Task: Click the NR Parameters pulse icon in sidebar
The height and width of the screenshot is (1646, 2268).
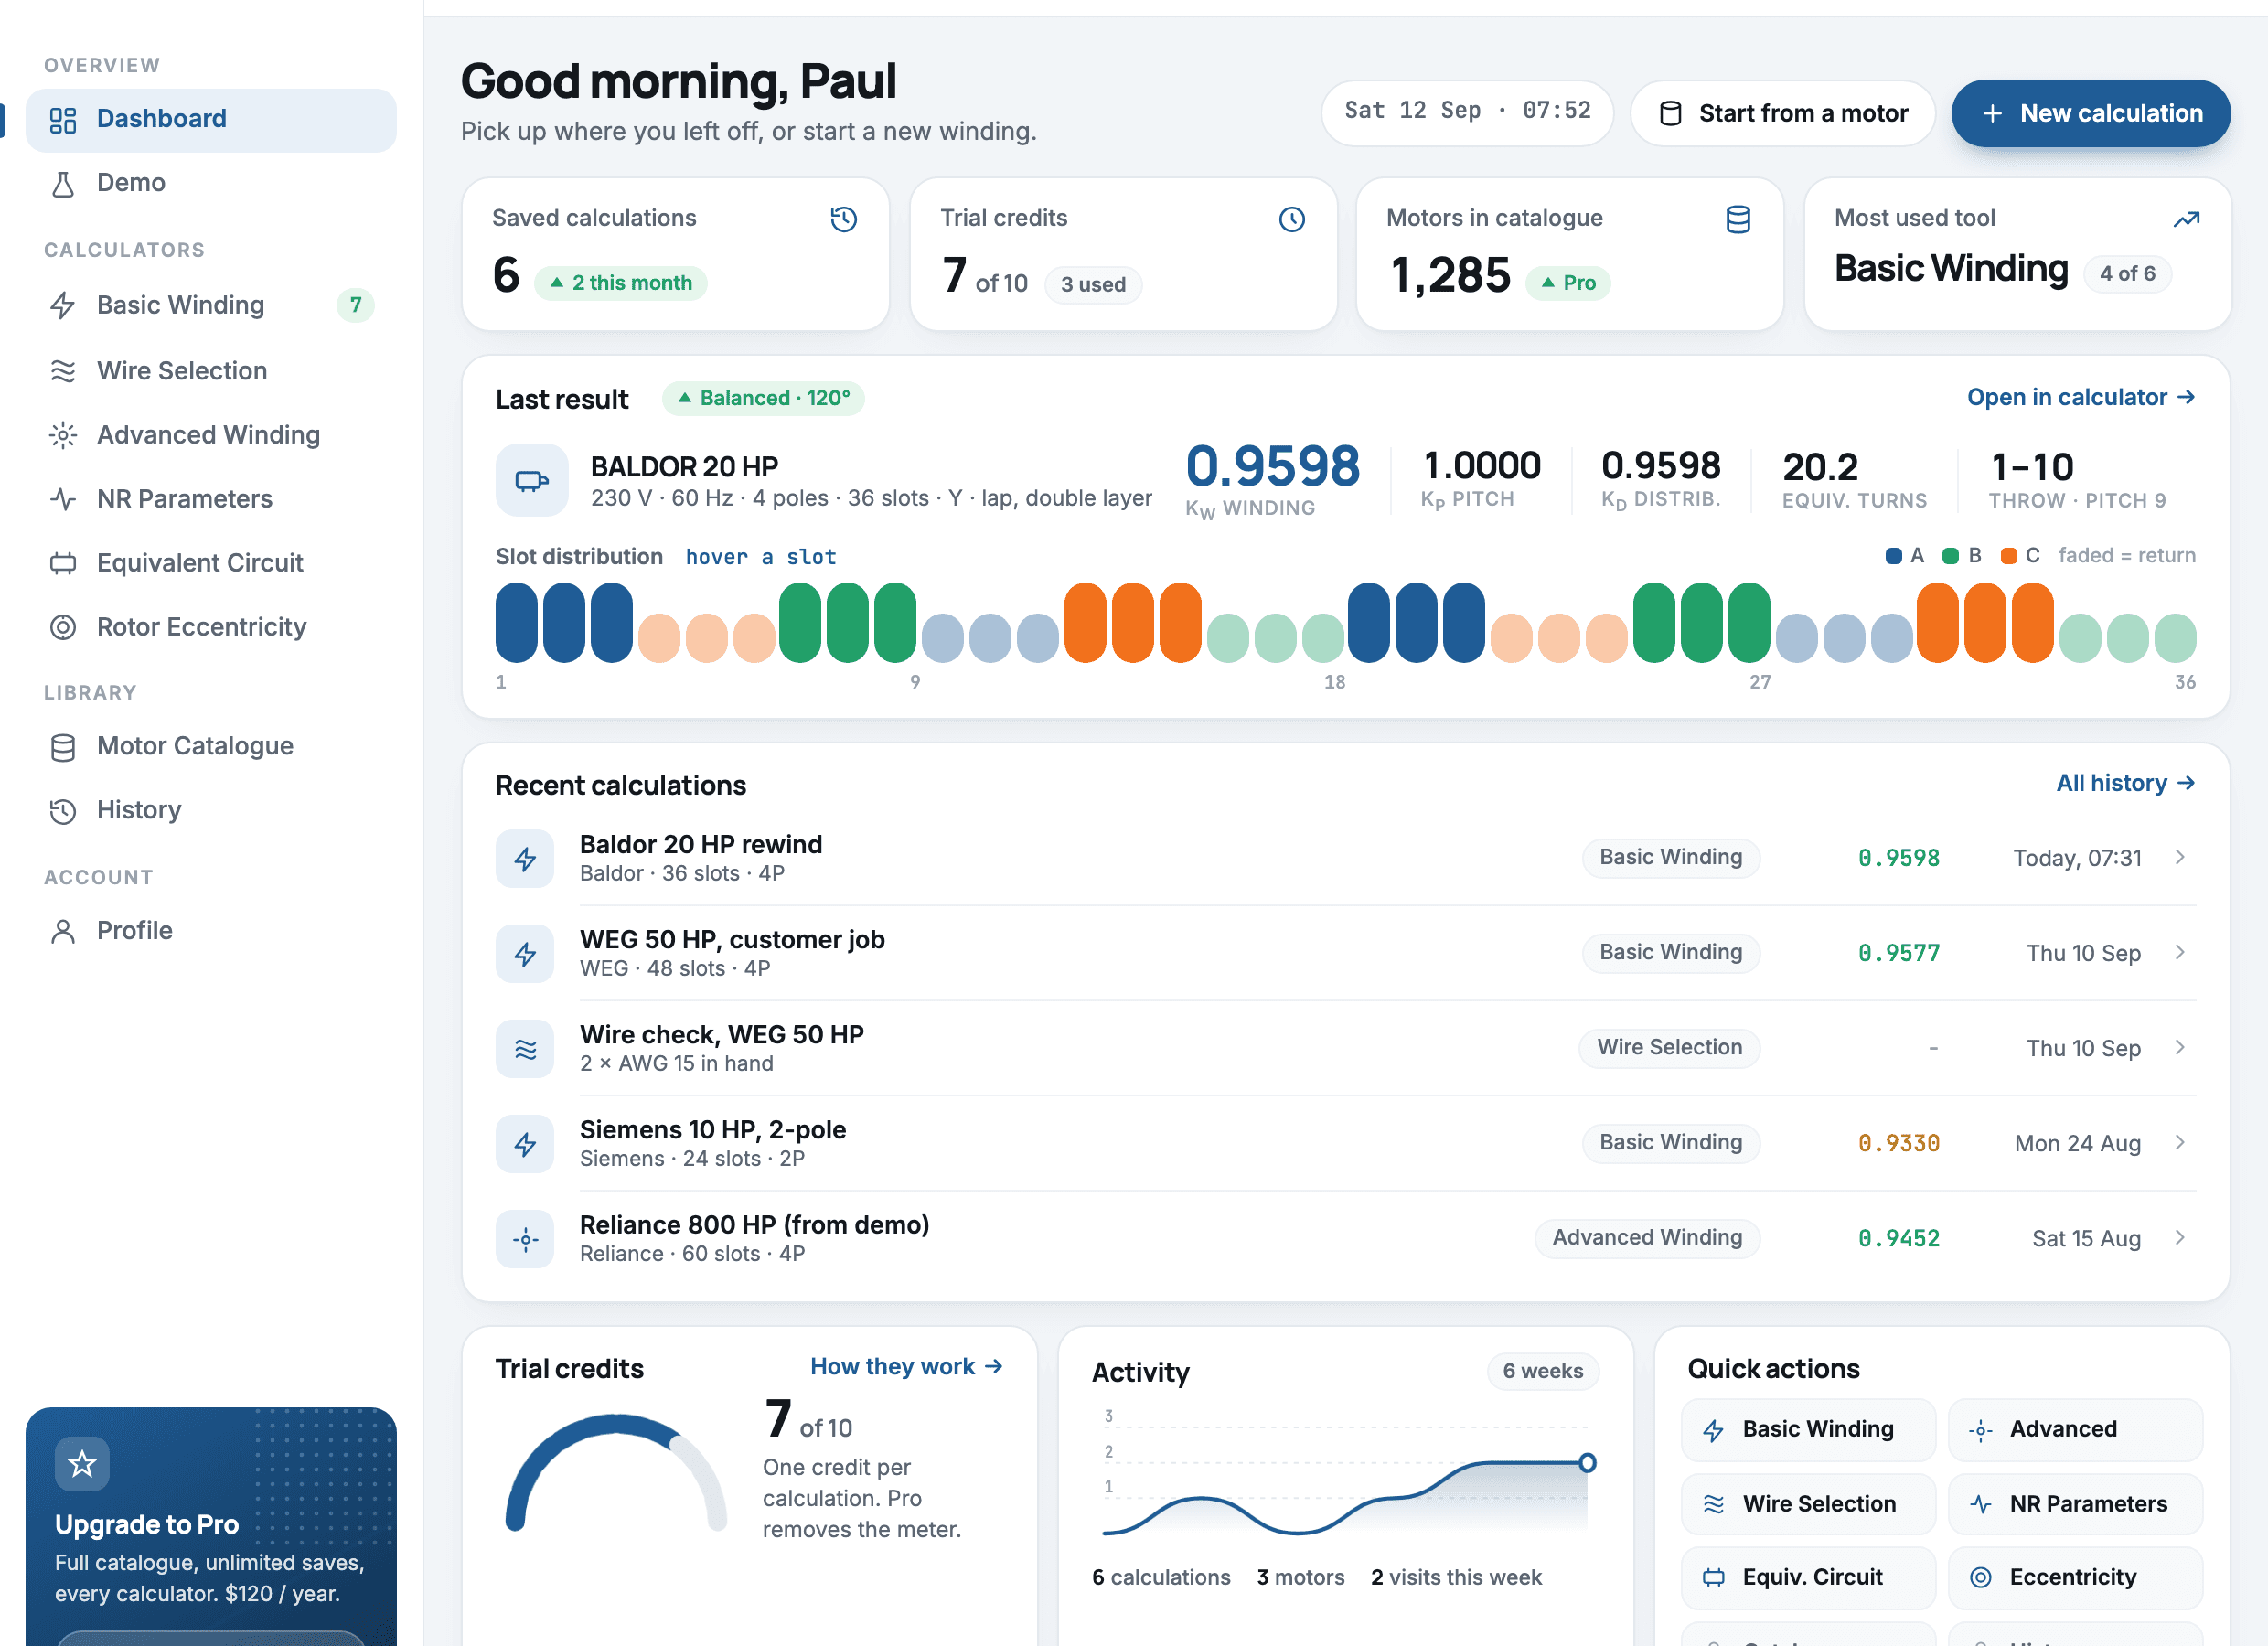Action: 63,499
